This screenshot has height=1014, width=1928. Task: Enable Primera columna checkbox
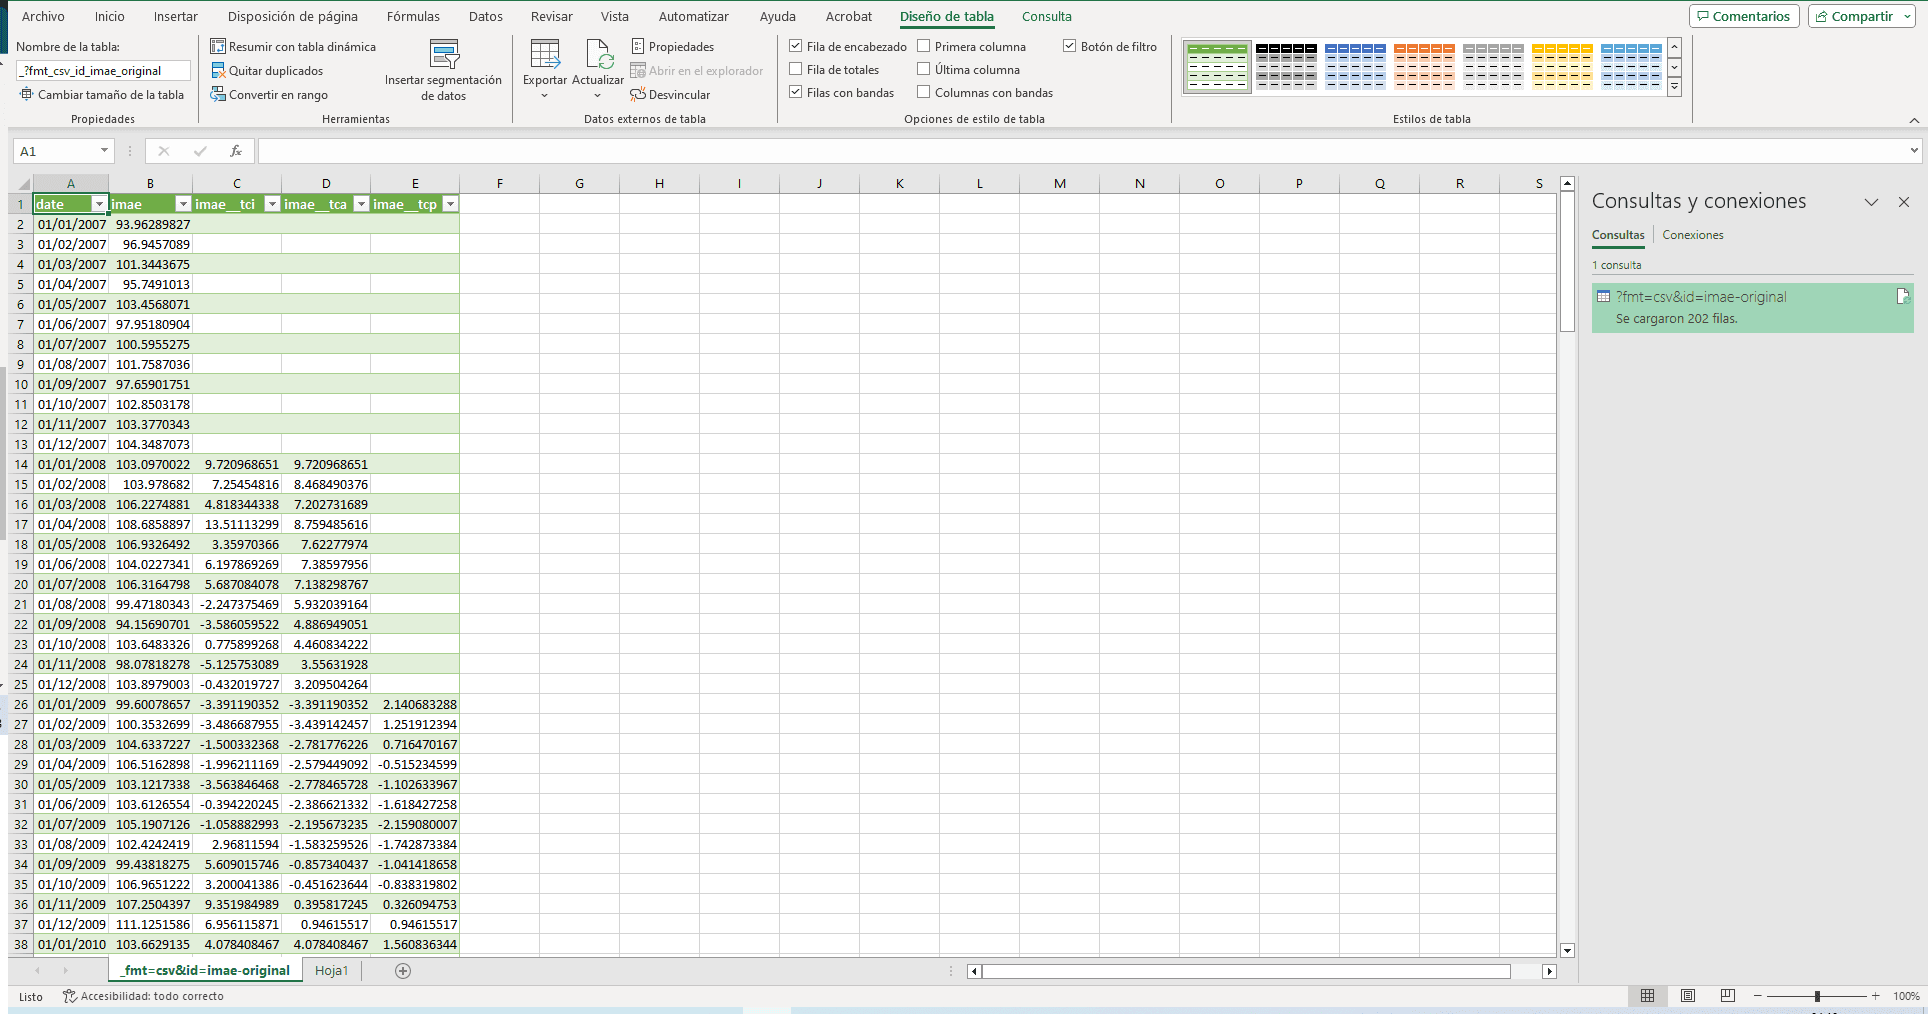pyautogui.click(x=924, y=46)
